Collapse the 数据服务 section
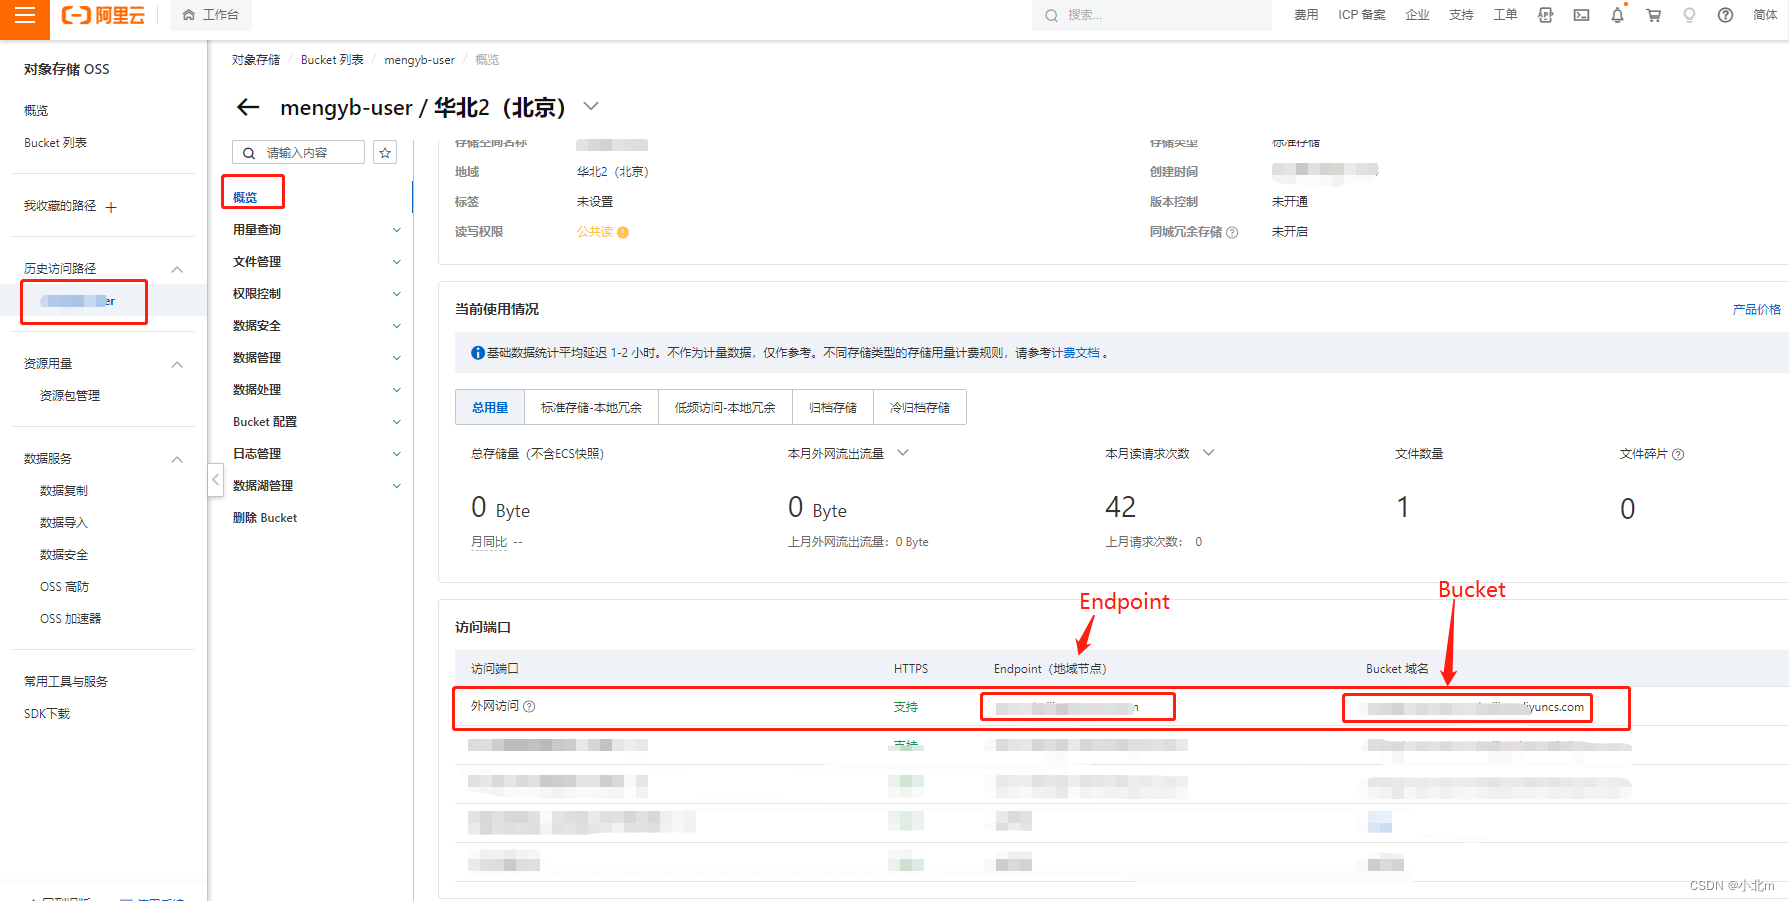 [177, 459]
